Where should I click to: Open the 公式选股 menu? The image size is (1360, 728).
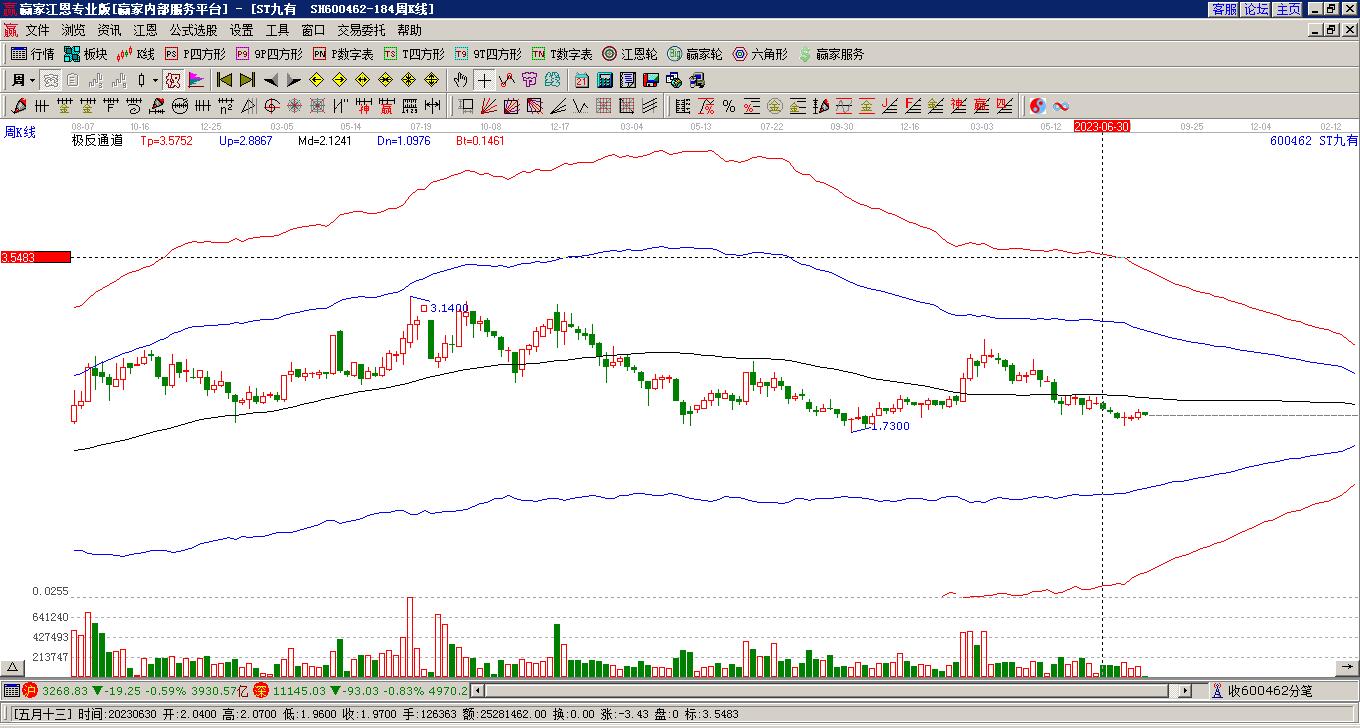tap(193, 31)
